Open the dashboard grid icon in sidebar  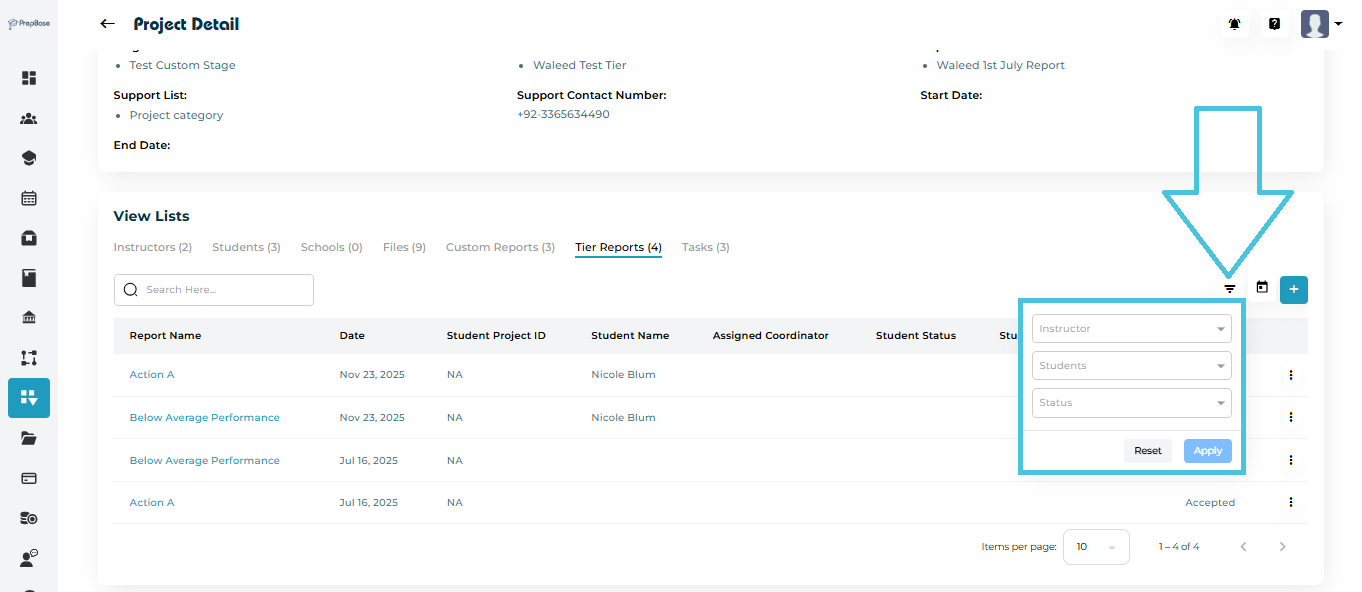point(29,78)
